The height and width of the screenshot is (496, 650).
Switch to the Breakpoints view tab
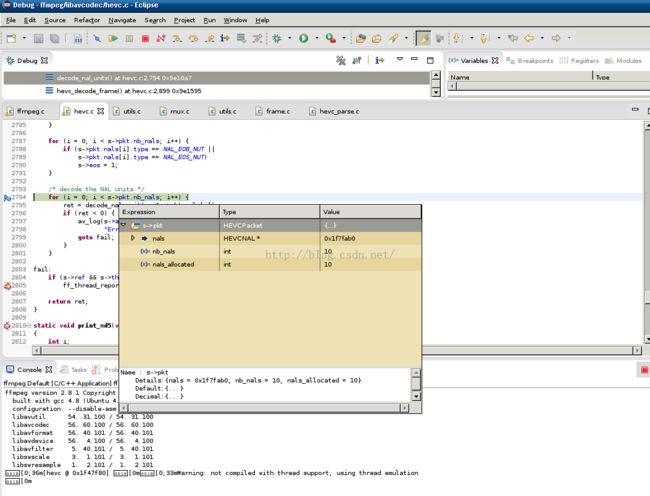point(530,61)
